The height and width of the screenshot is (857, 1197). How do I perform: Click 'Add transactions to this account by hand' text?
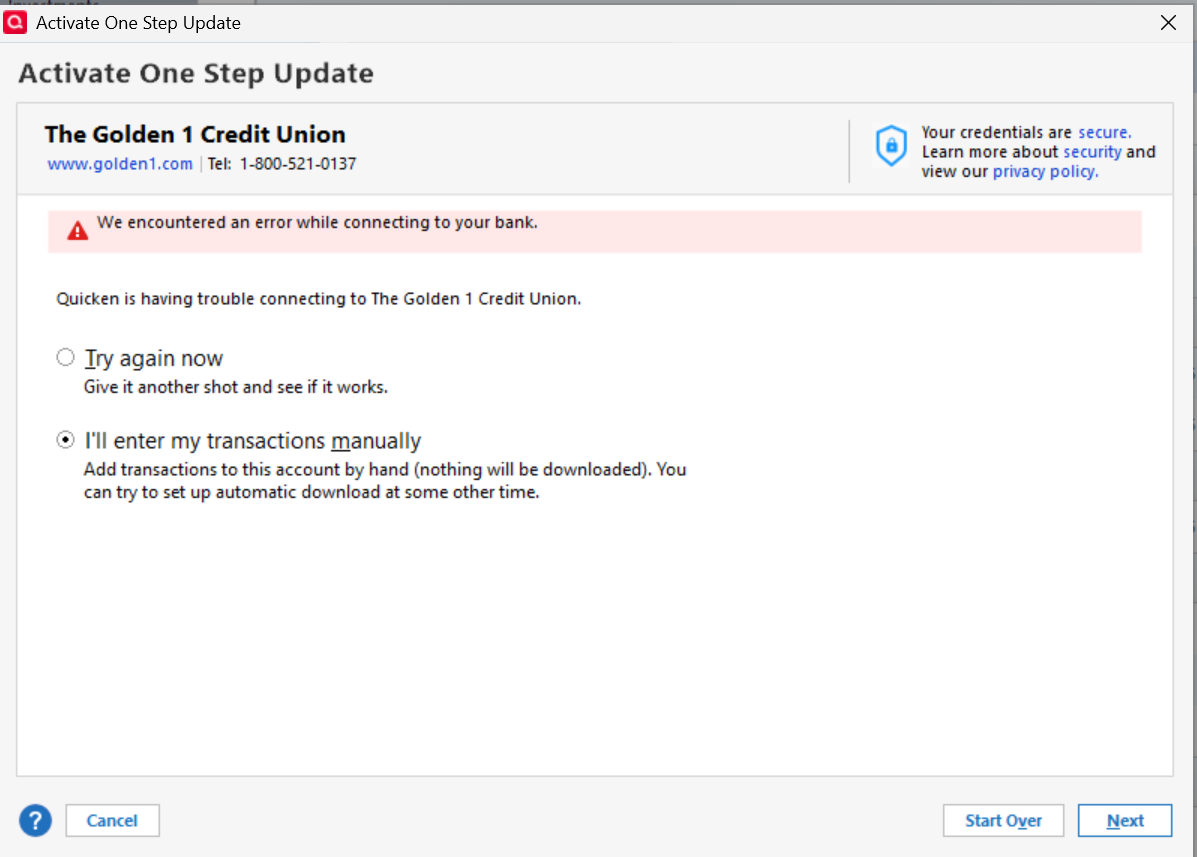click(x=385, y=481)
